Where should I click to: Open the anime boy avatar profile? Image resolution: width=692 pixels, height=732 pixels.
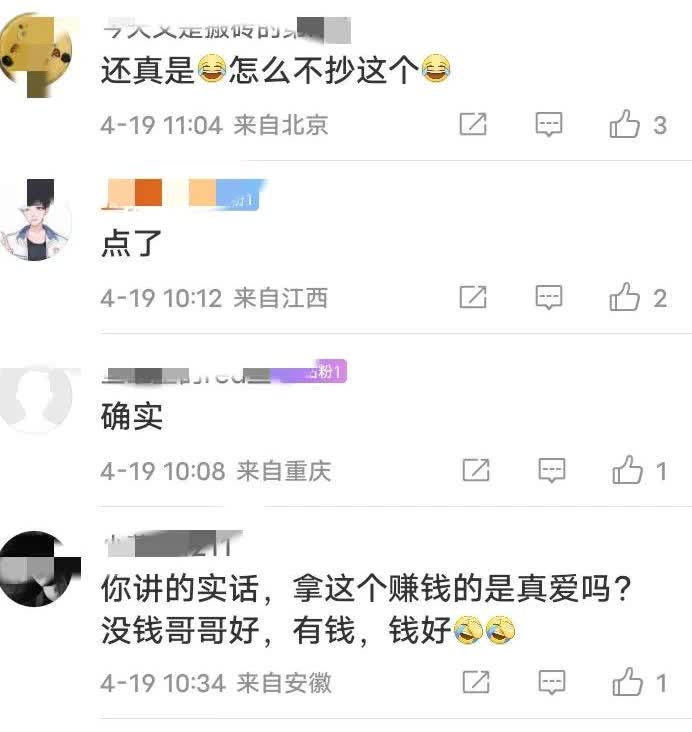36,220
